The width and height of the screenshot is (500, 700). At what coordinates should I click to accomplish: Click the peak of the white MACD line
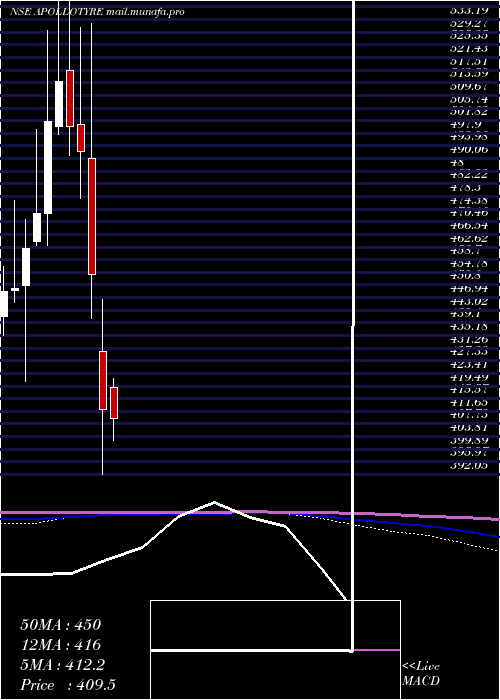pos(214,502)
